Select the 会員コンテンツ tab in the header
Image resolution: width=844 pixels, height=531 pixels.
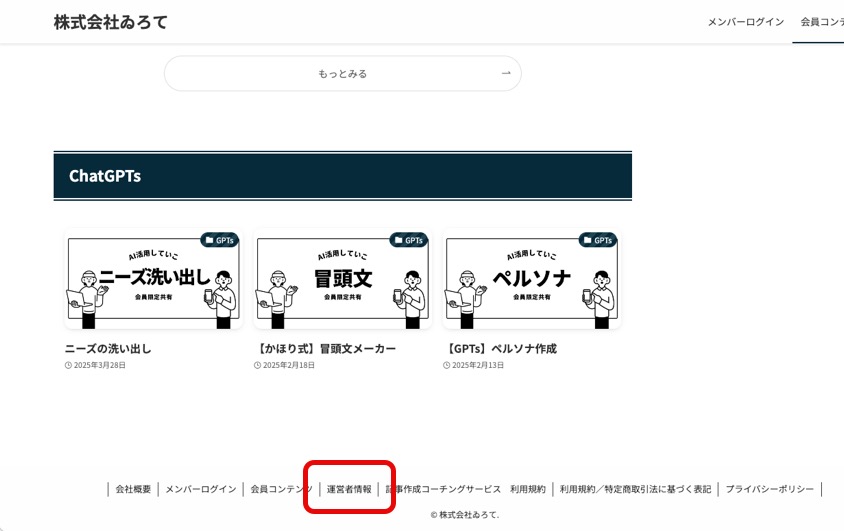click(x=821, y=22)
